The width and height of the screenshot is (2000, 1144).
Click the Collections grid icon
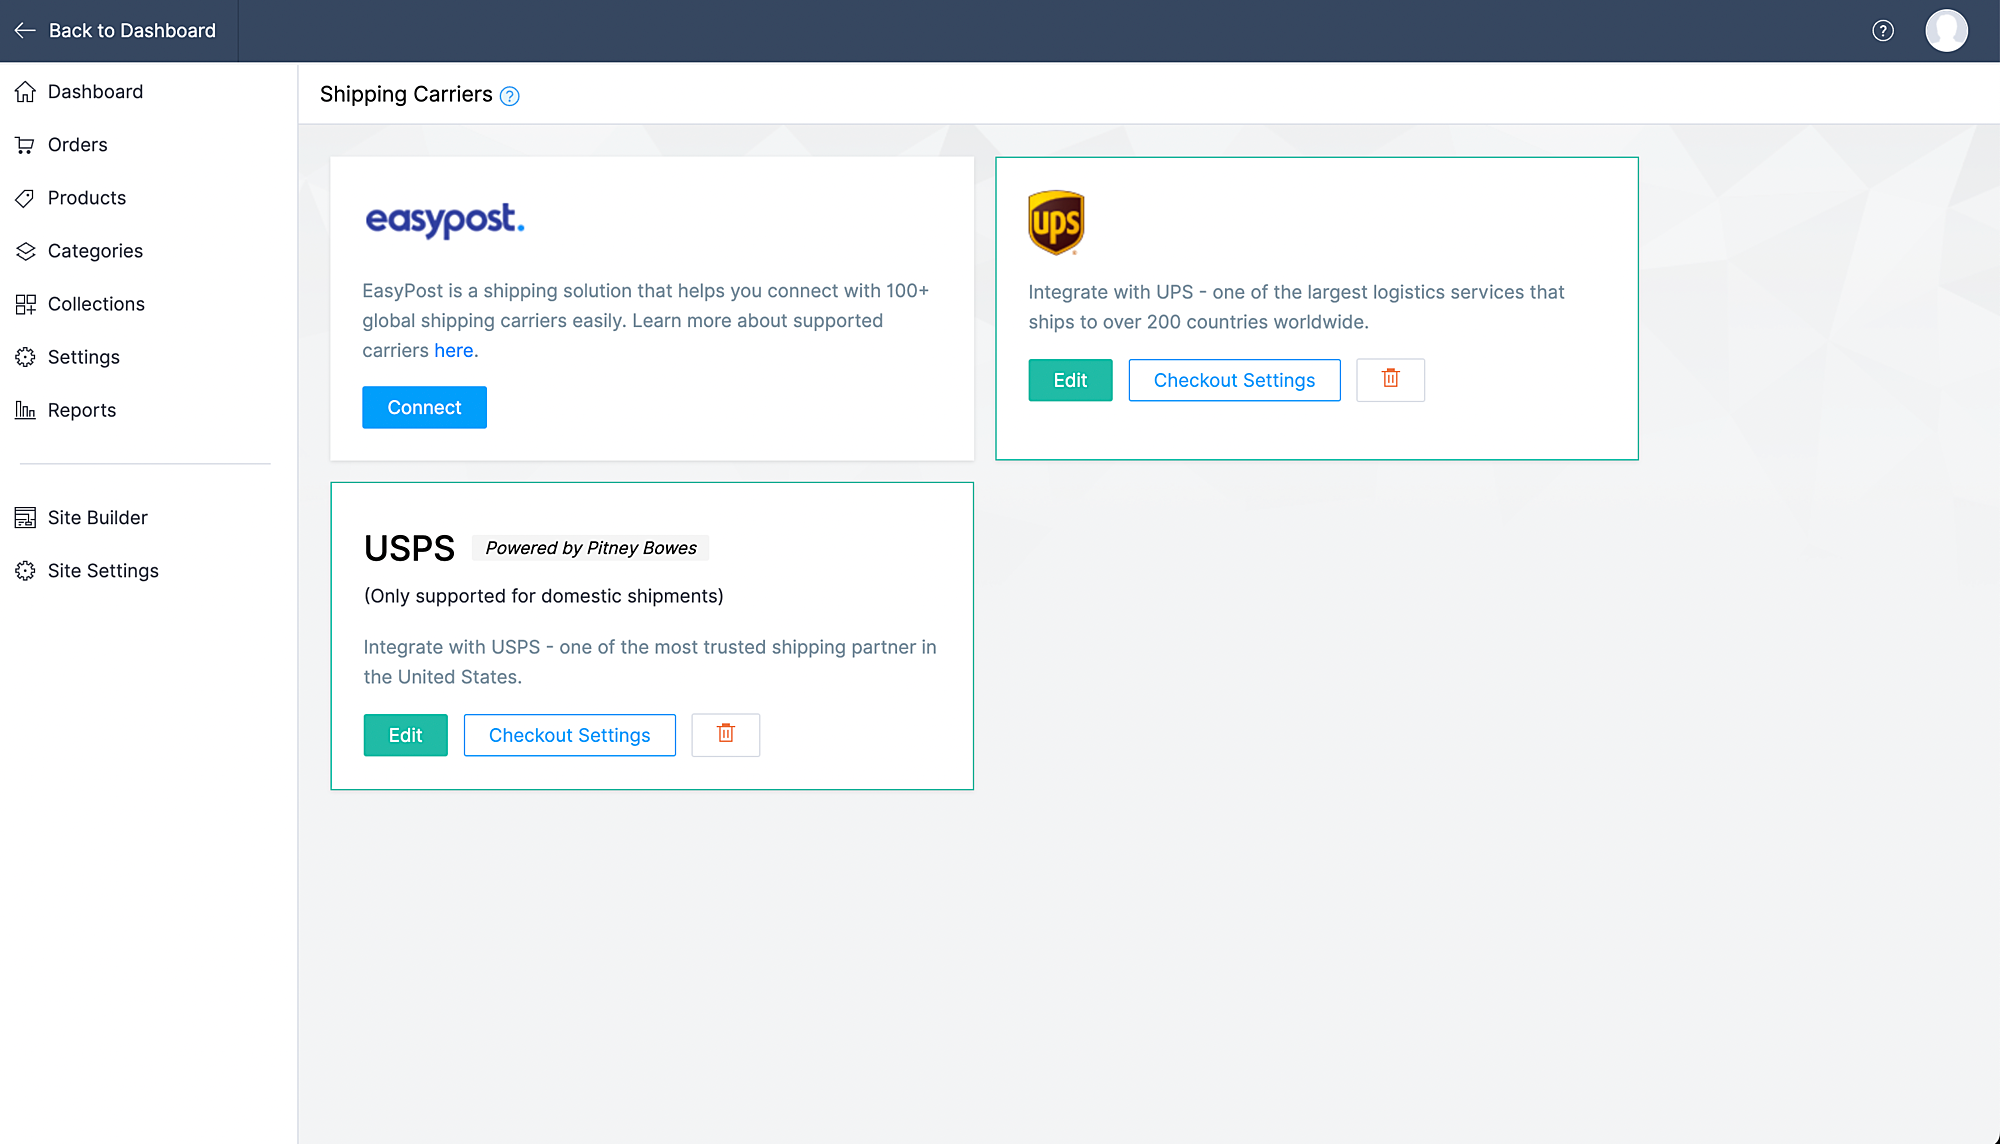(x=26, y=304)
